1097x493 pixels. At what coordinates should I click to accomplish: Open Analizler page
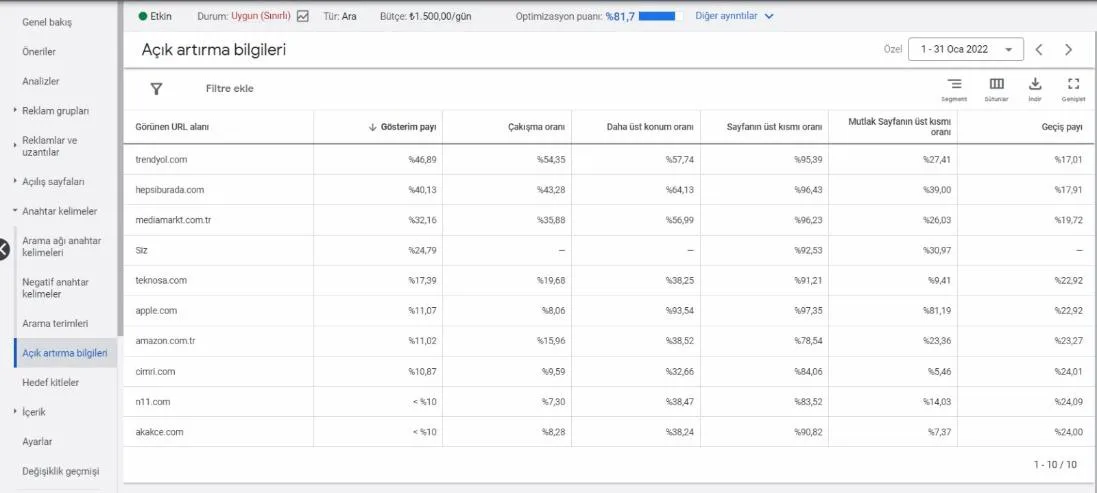pyautogui.click(x=41, y=81)
